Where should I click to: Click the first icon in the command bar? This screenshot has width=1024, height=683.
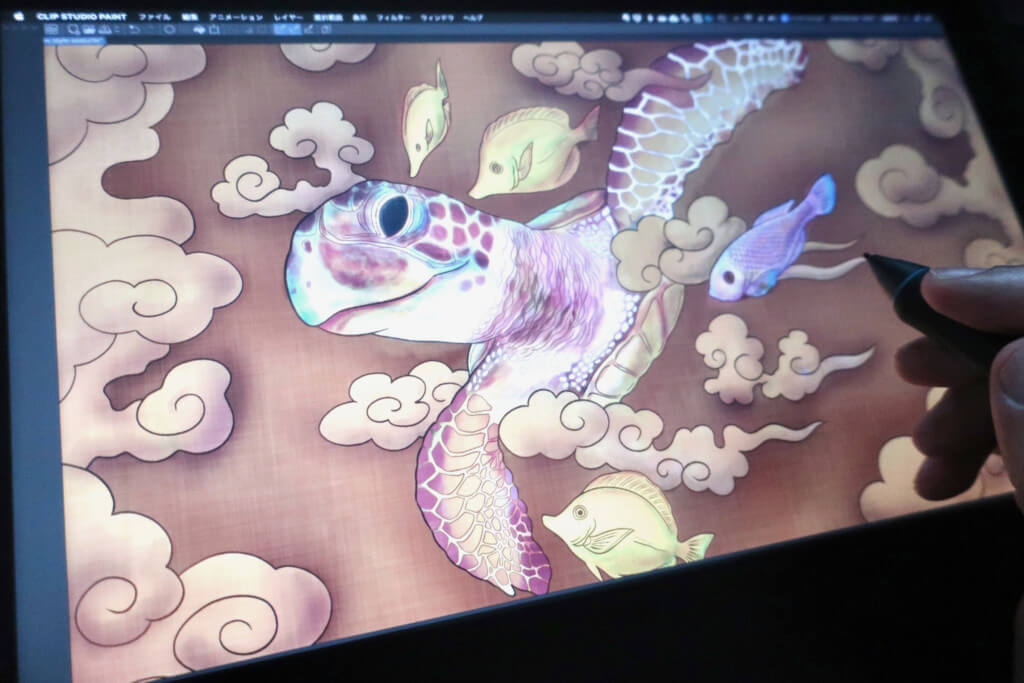51,30
